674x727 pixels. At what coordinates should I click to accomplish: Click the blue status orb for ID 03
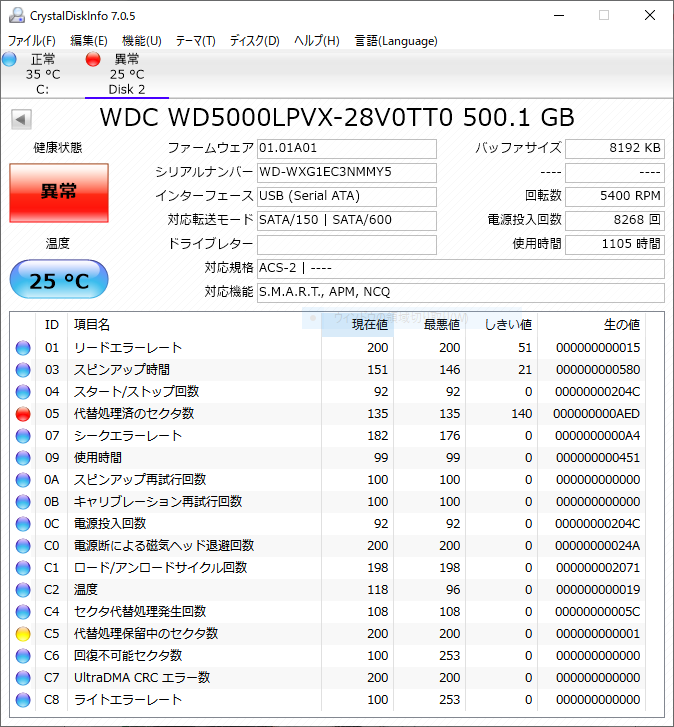[23, 370]
